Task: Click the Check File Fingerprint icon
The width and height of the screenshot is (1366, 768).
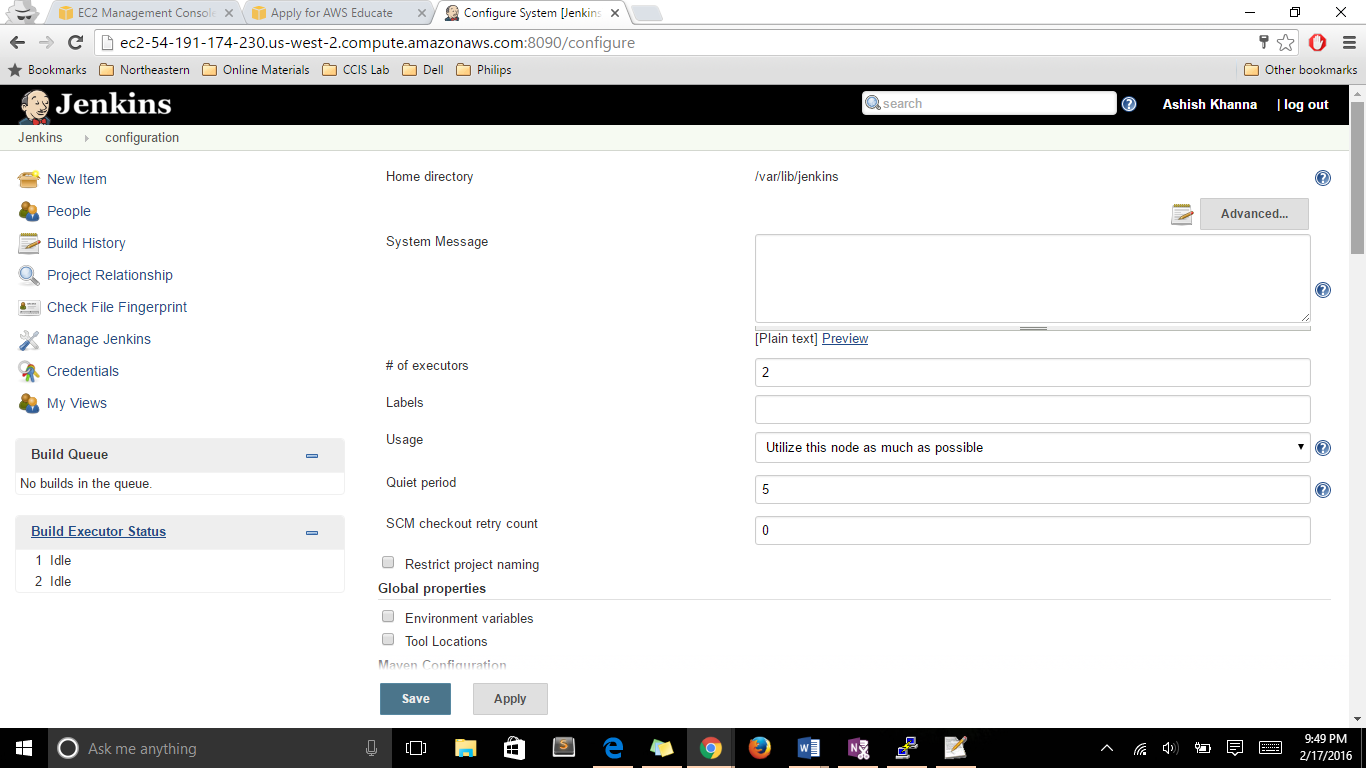Action: click(x=29, y=307)
